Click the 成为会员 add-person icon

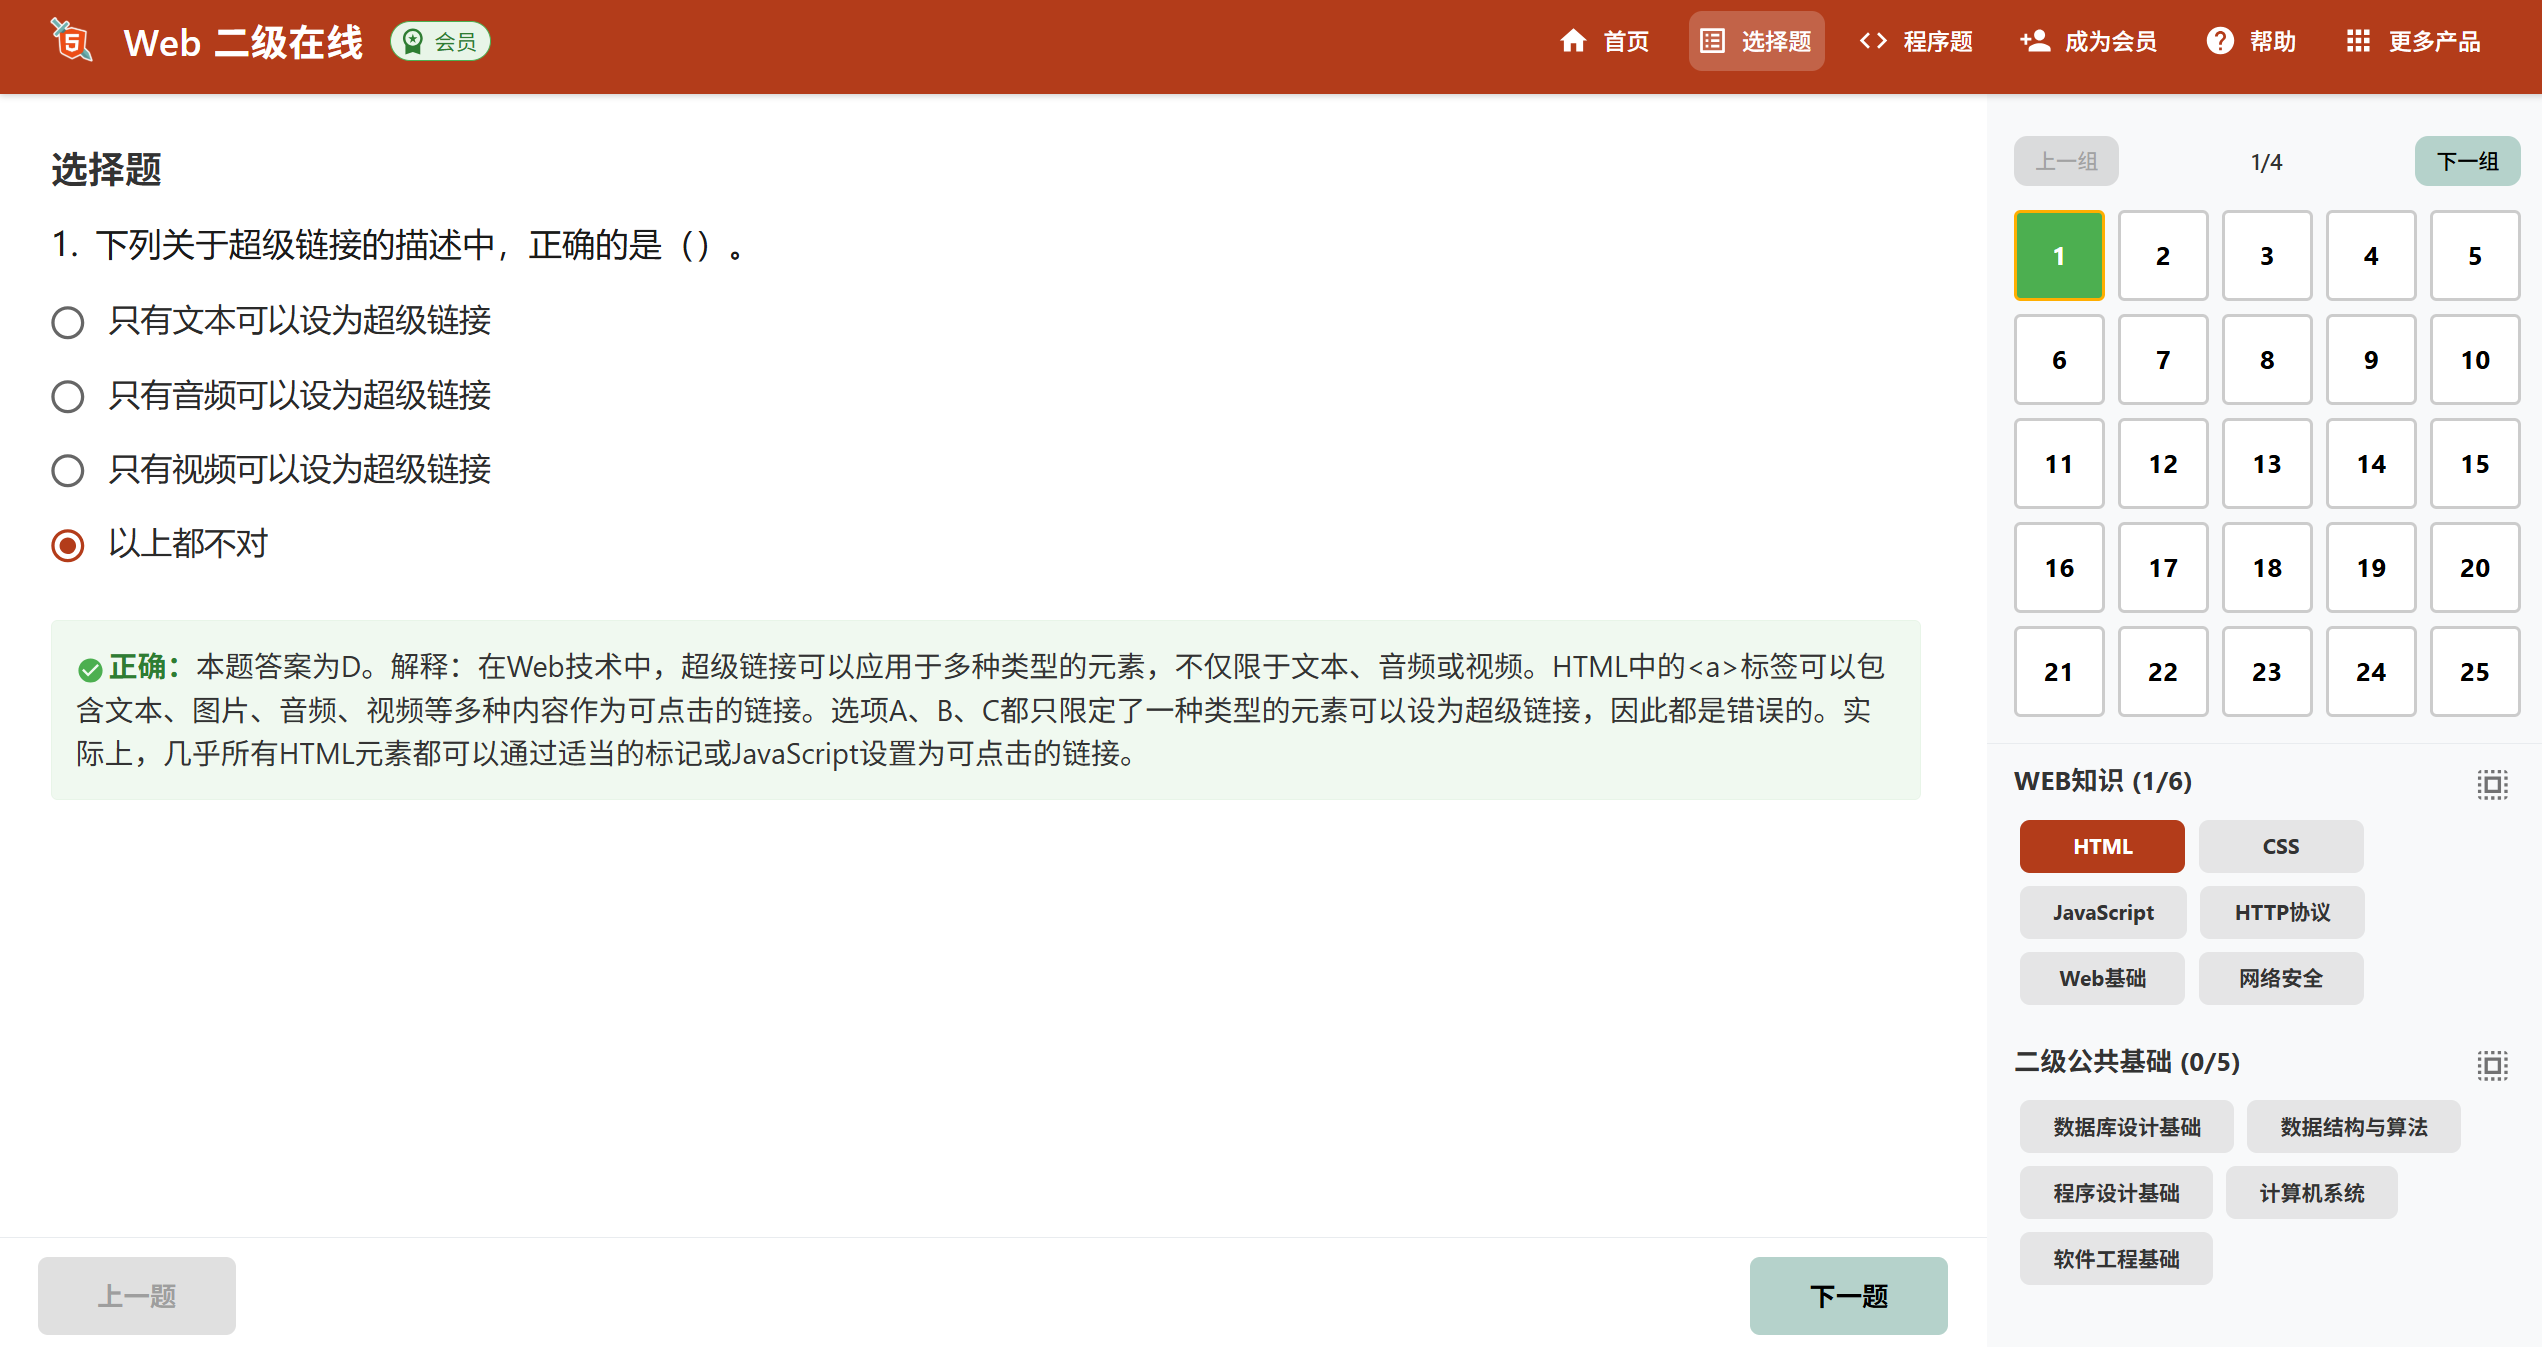point(2034,41)
